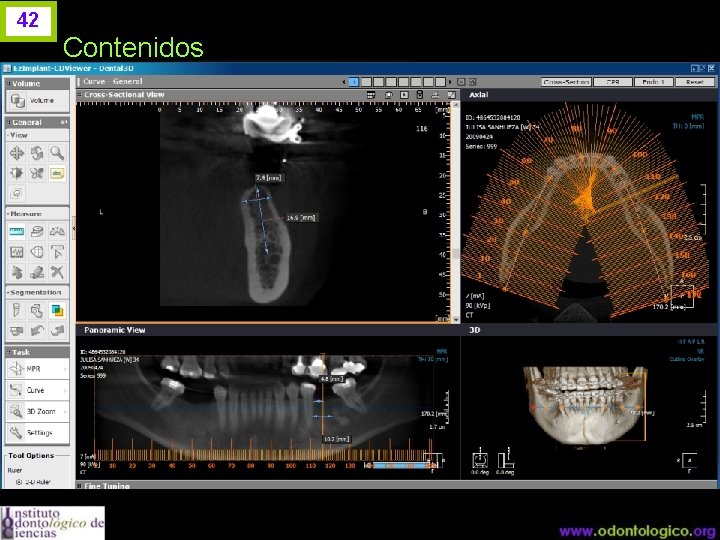720x540 pixels.
Task: Click the previous layout arrow
Action: (344, 82)
